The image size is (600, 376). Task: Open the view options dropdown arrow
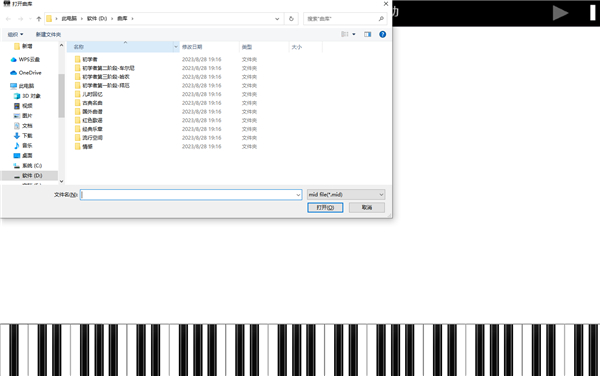354,34
